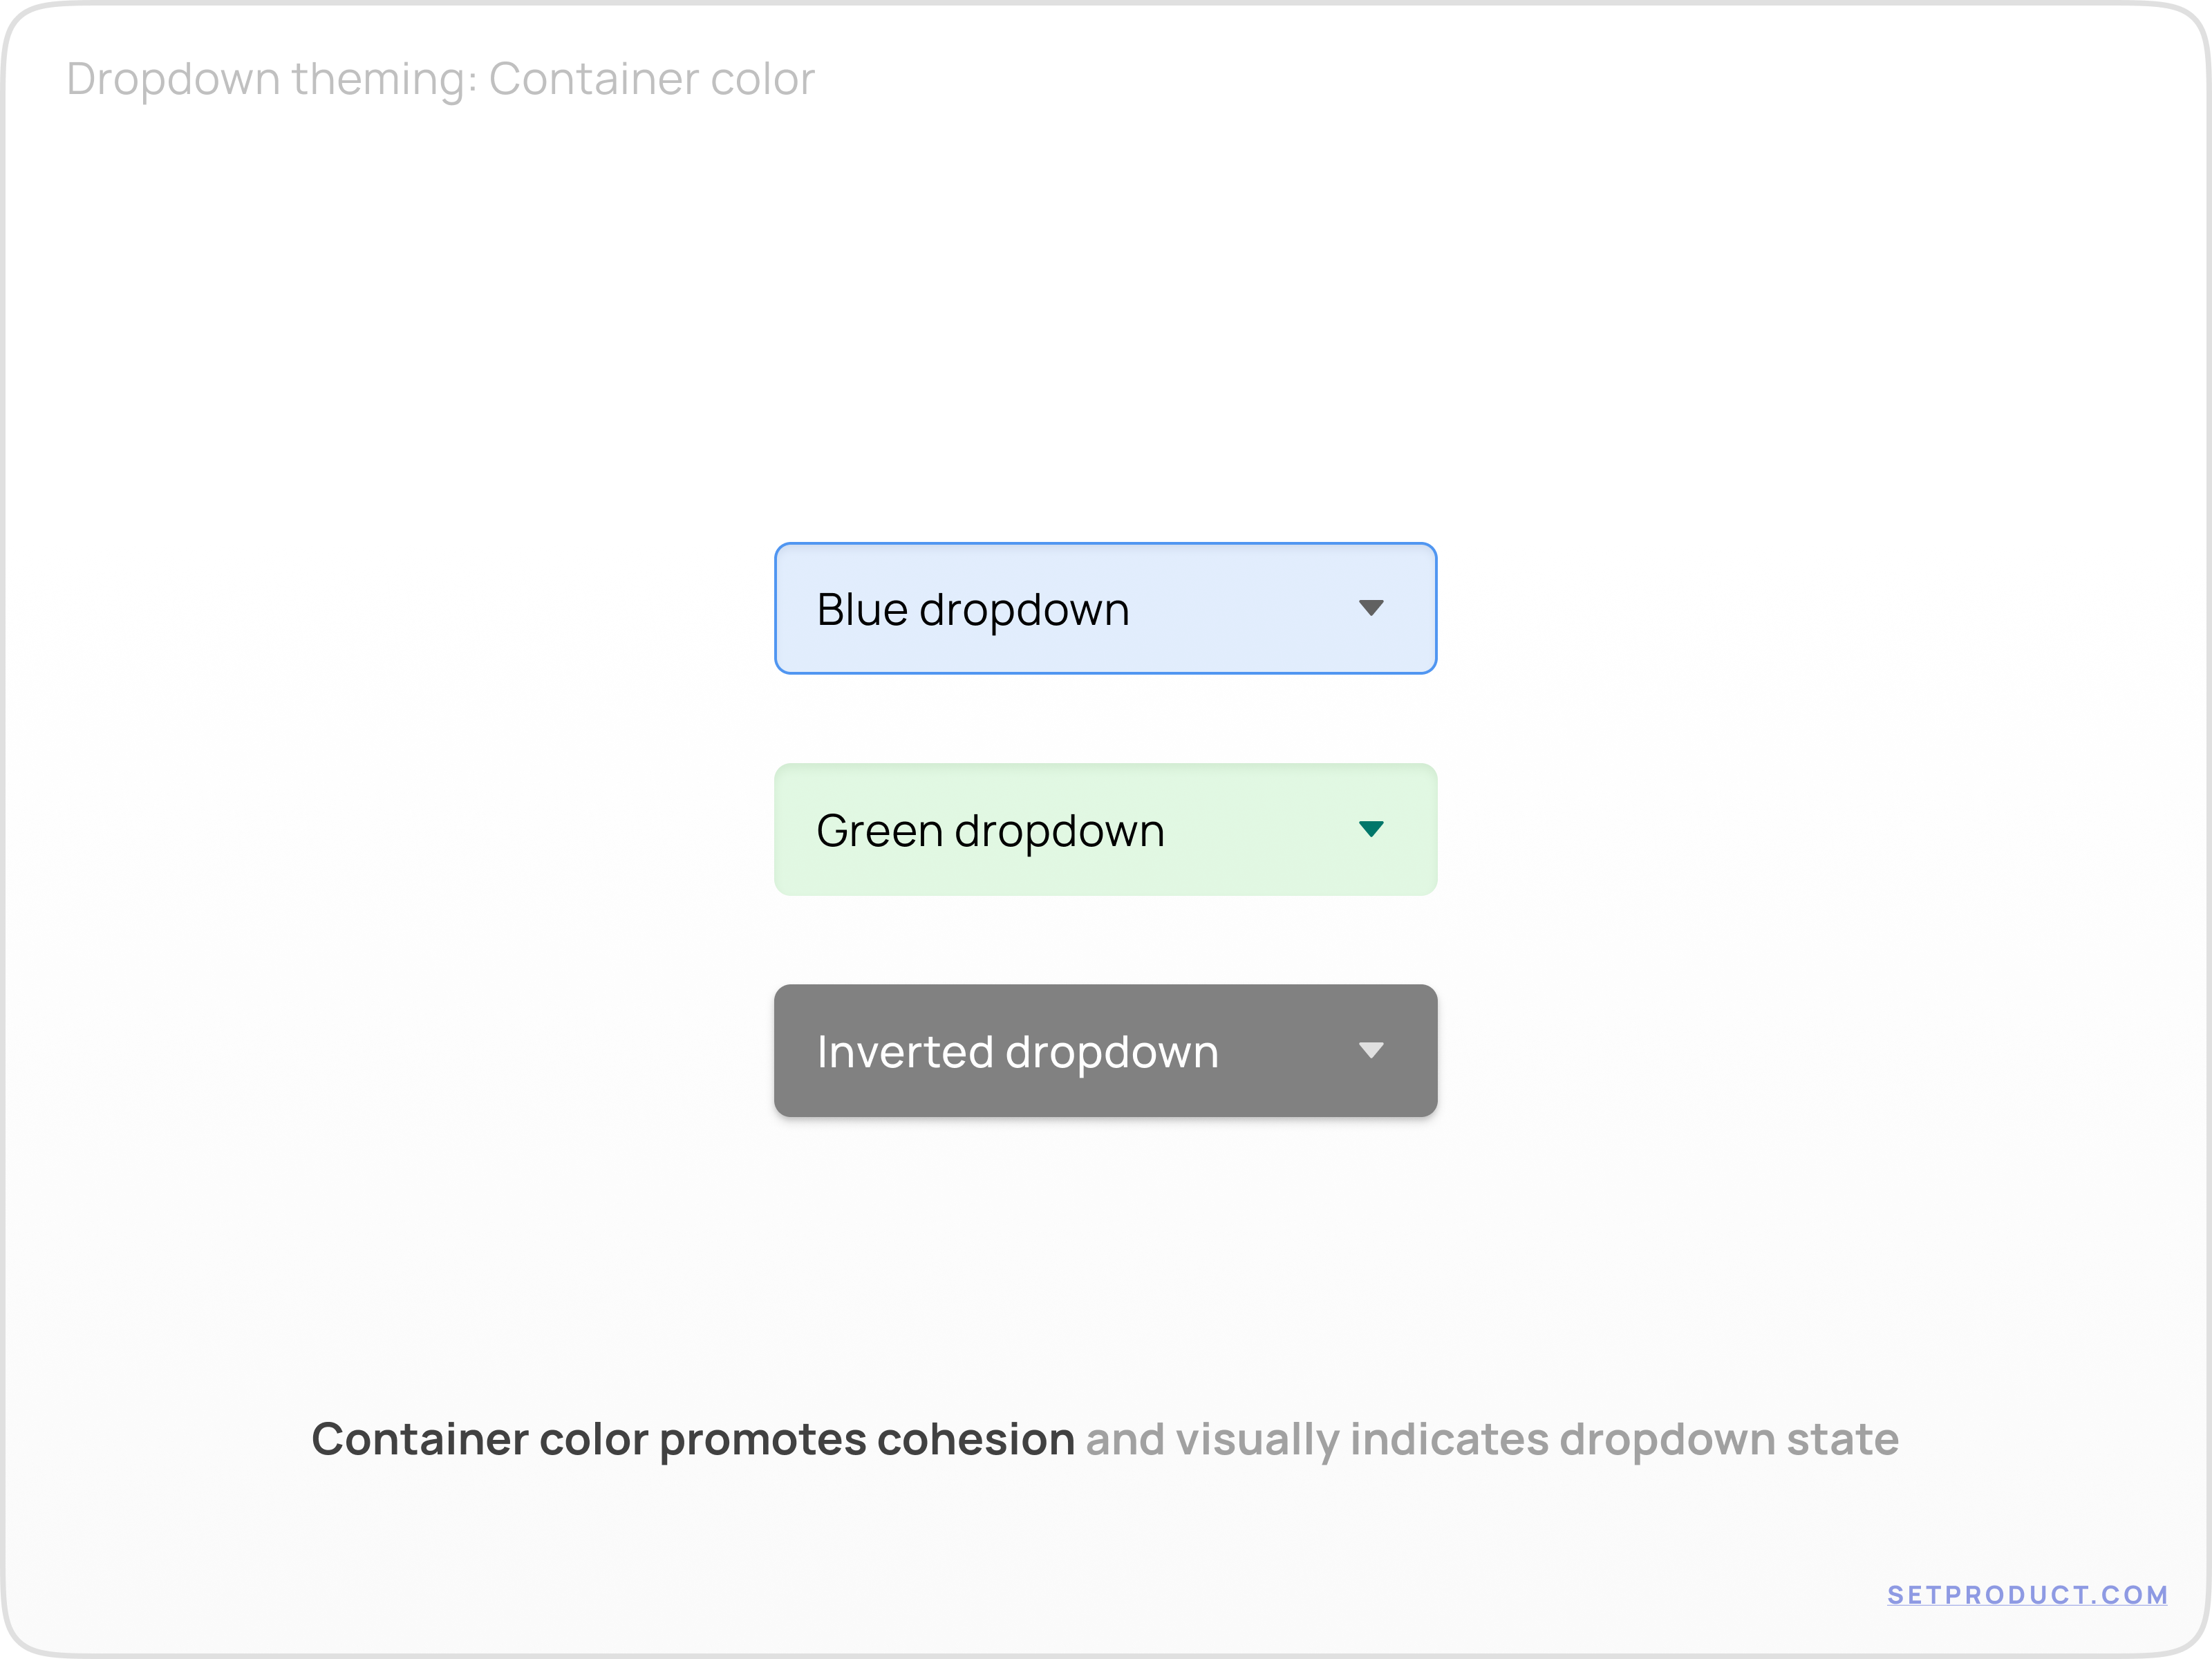The image size is (2212, 1659).
Task: Visit the SETPRODUCT.COM link
Action: click(2027, 1595)
